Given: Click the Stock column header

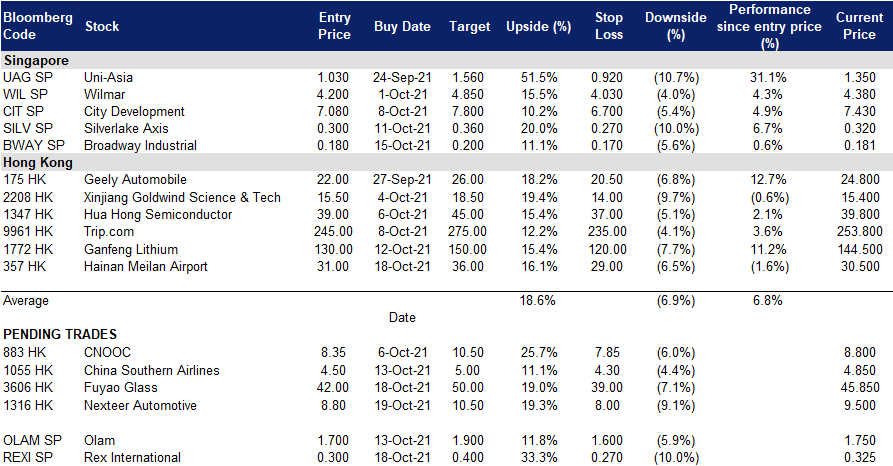Looking at the screenshot, I should (x=102, y=26).
